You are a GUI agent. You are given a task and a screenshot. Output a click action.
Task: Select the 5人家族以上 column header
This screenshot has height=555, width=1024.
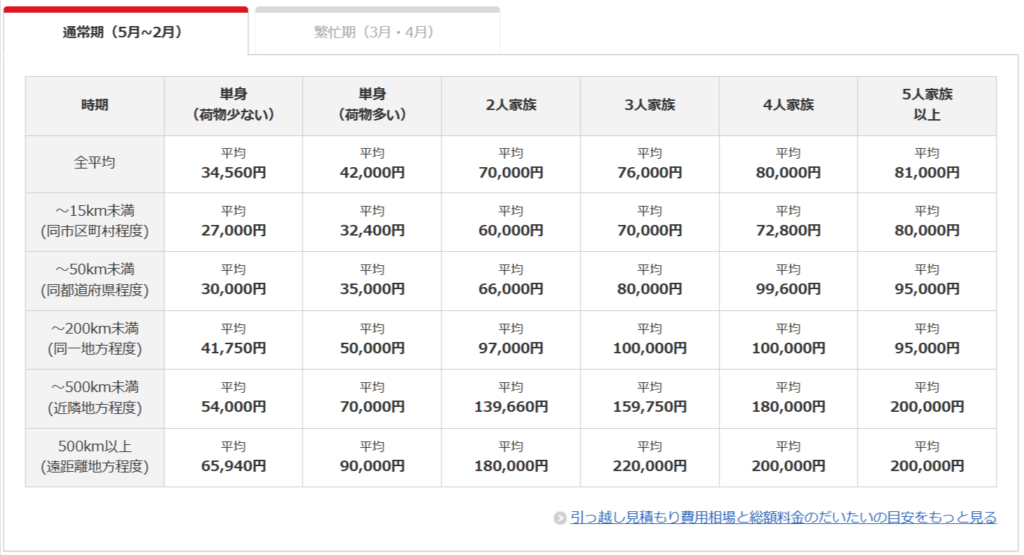pyautogui.click(x=927, y=105)
